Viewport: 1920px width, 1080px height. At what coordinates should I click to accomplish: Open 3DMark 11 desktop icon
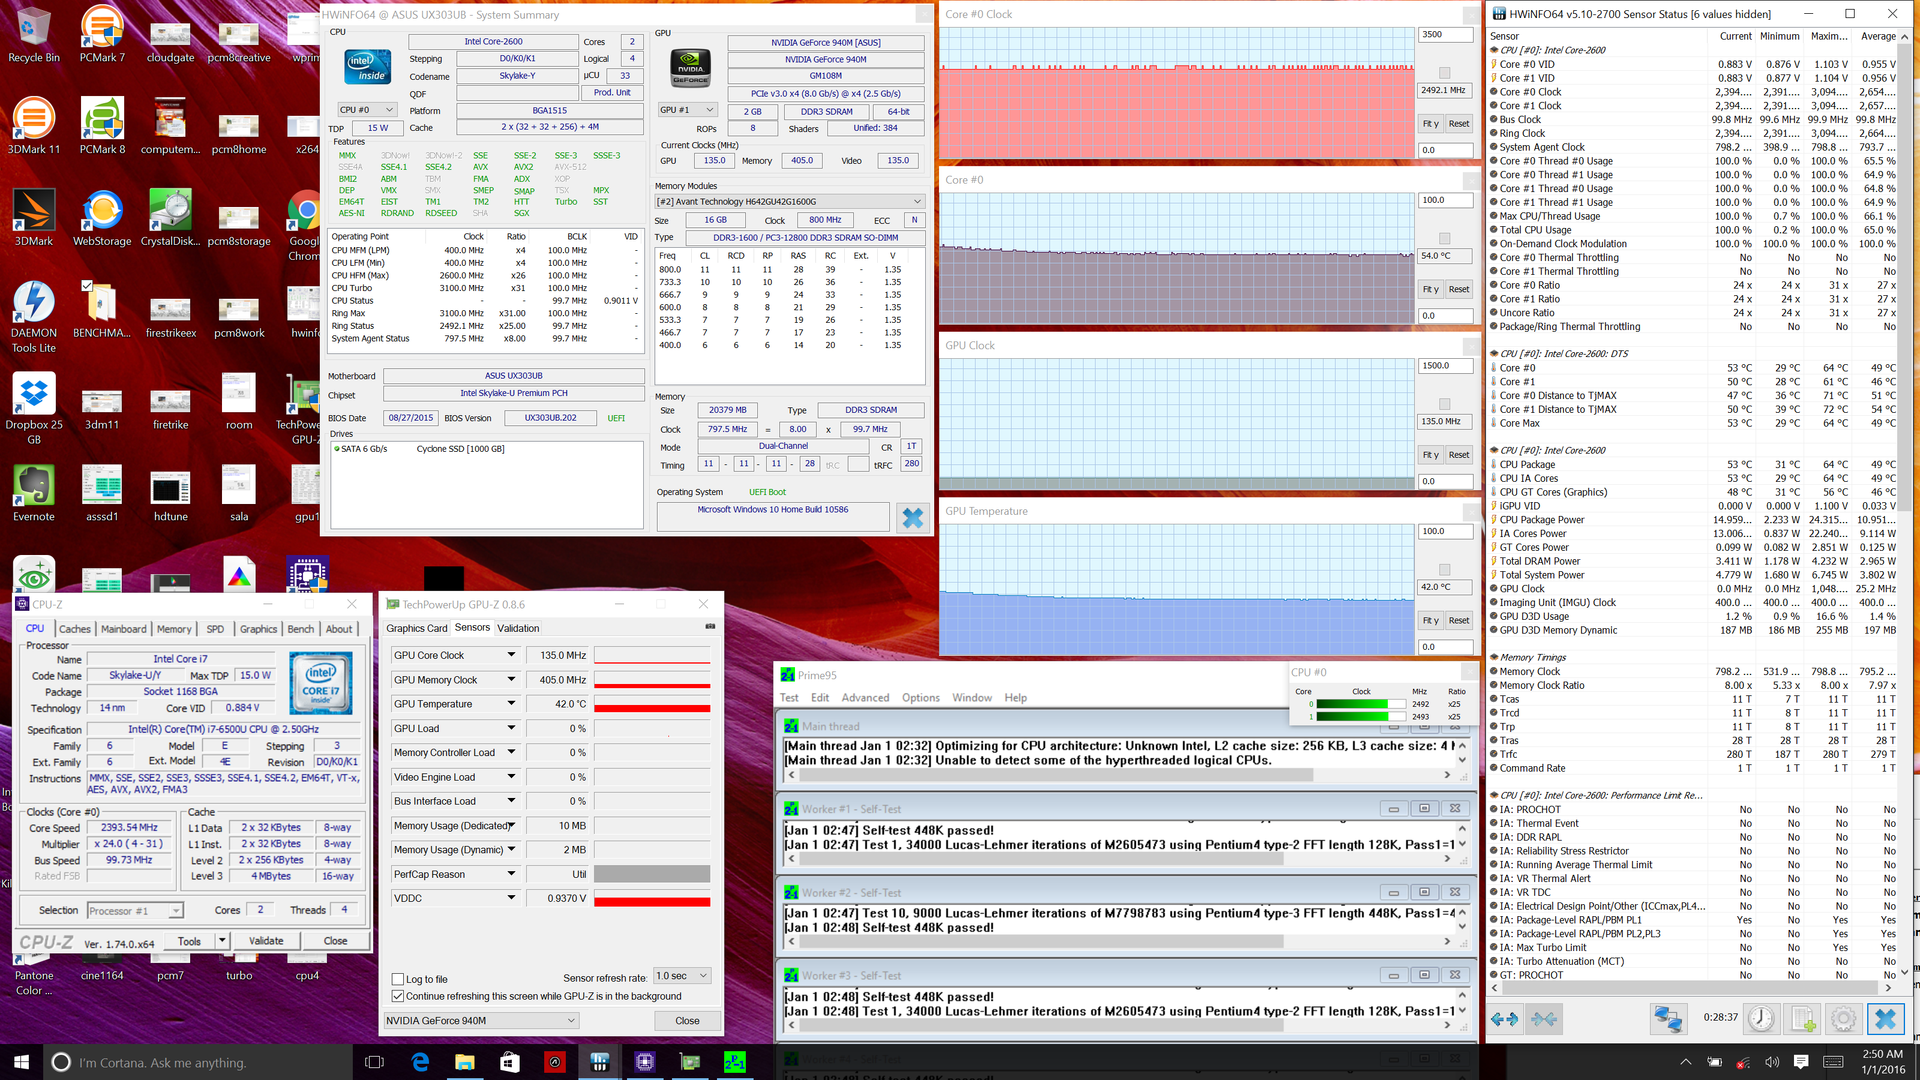click(x=33, y=127)
